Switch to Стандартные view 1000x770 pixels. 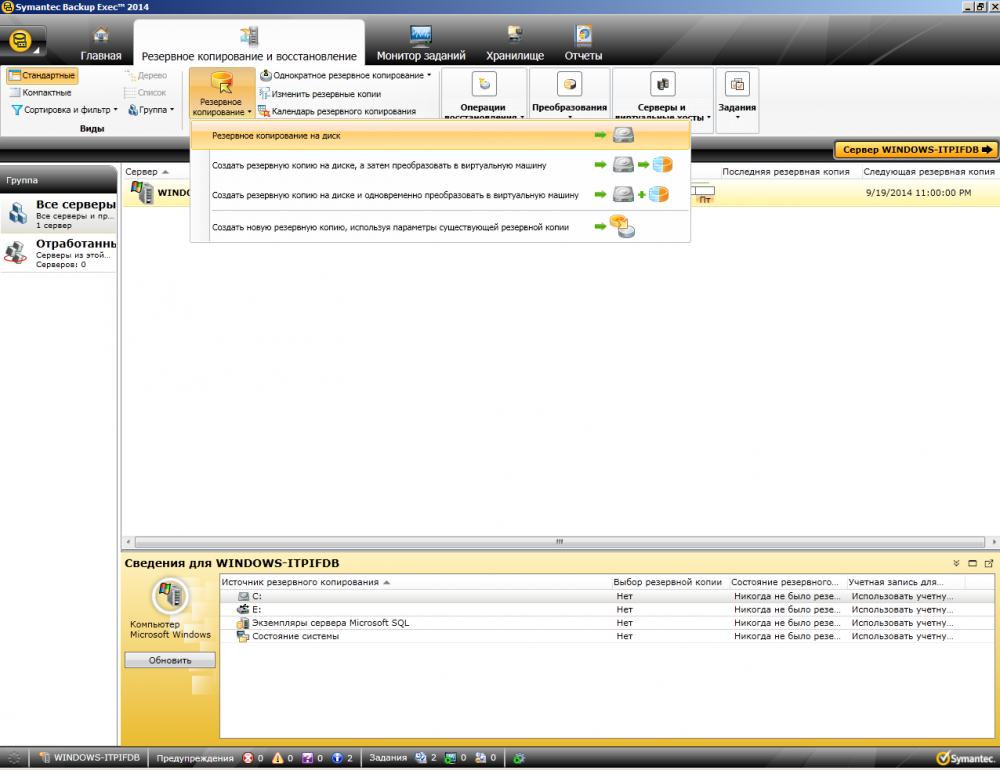tap(42, 75)
